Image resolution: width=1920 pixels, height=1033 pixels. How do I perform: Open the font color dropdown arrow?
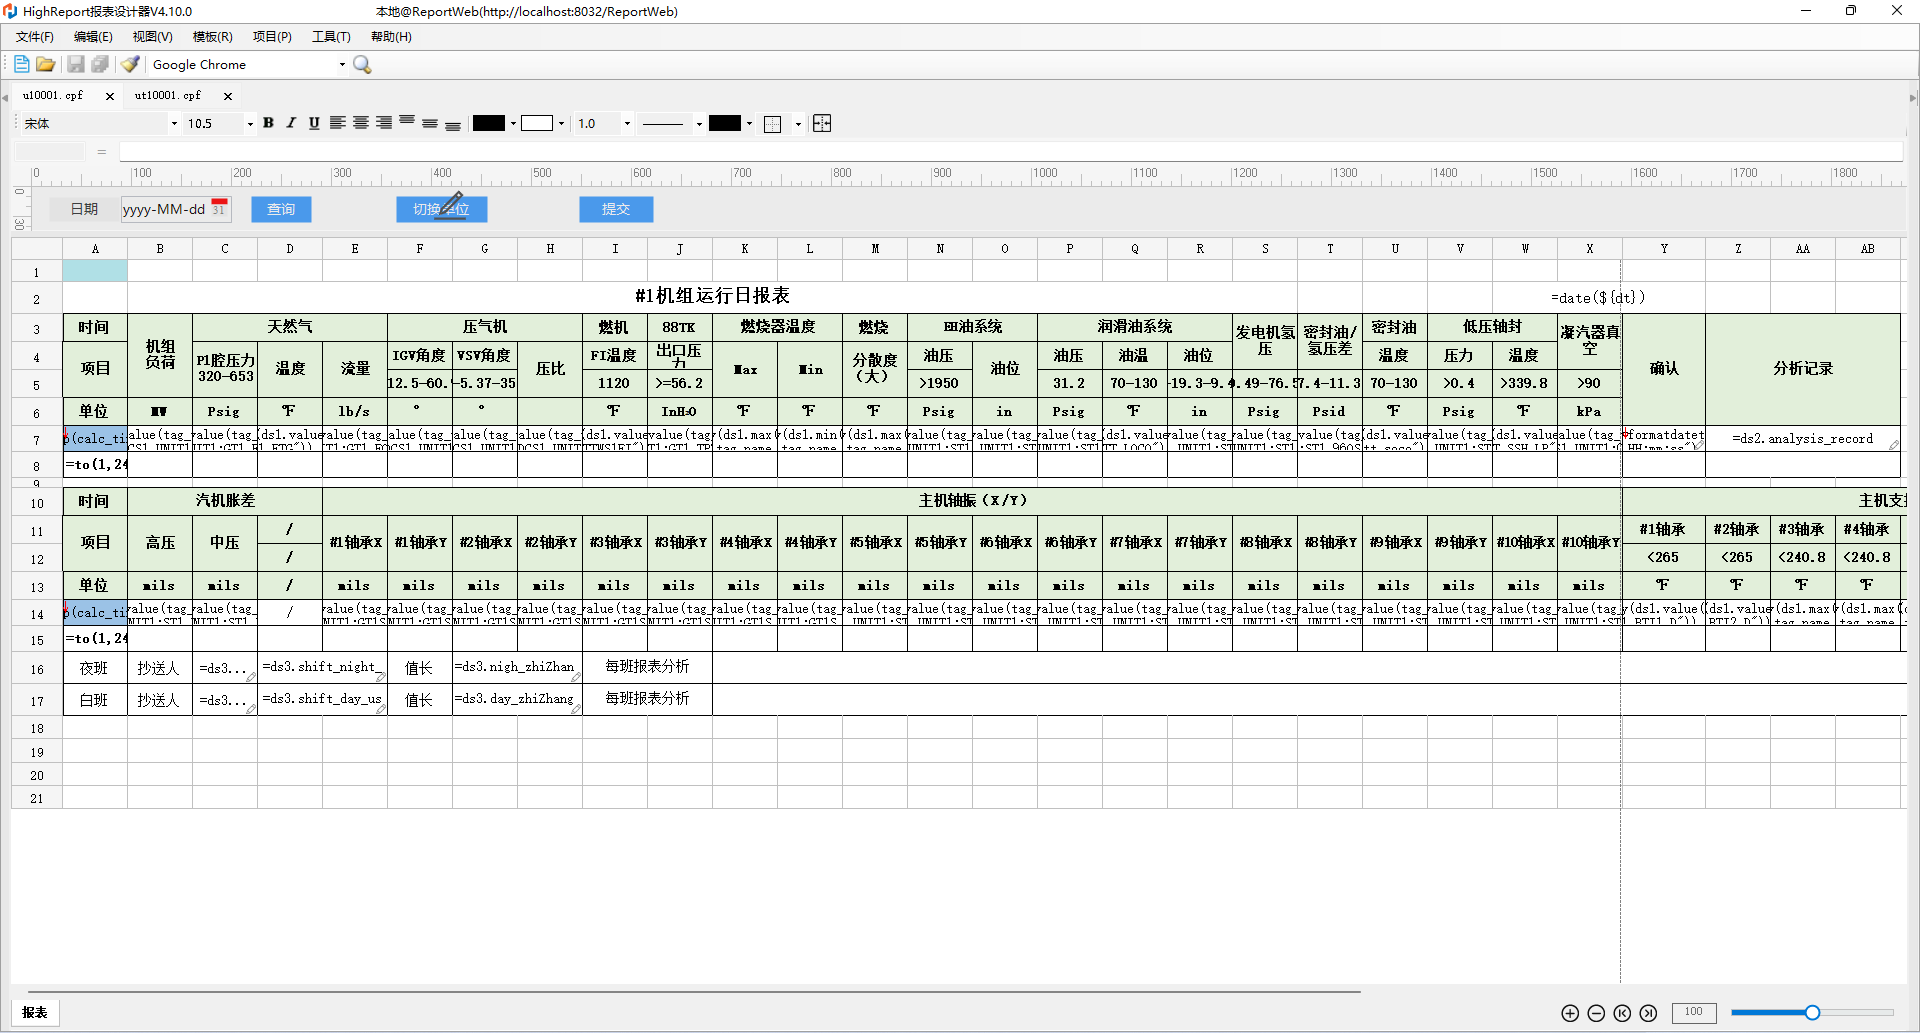coord(513,124)
